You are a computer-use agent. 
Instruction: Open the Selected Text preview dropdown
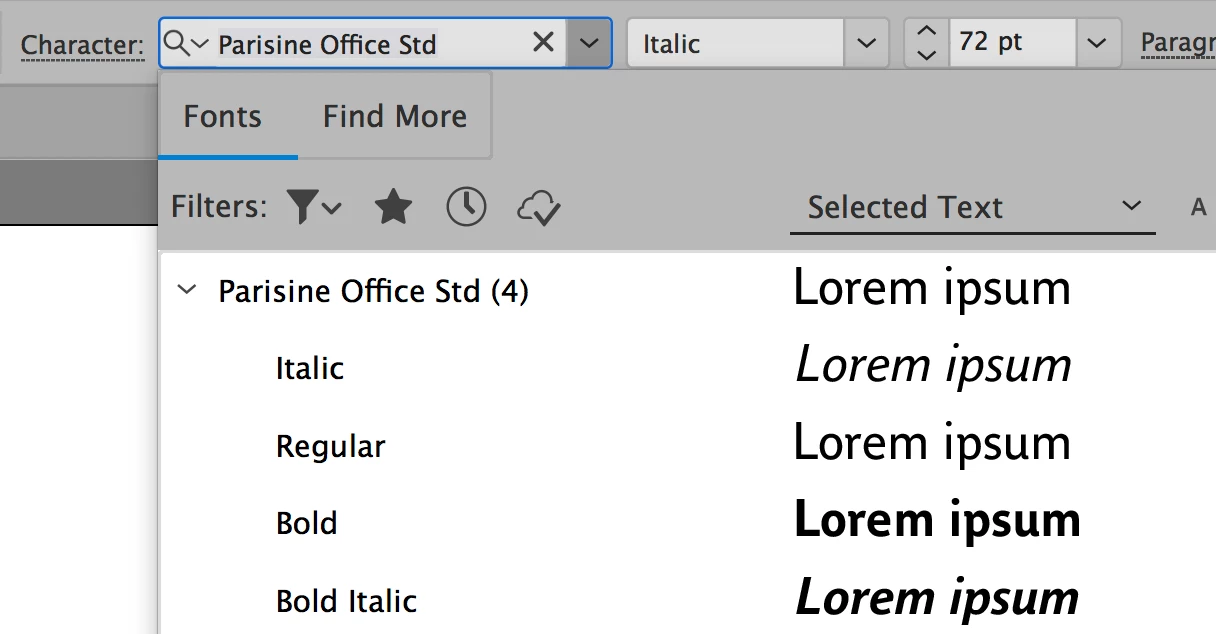pos(973,207)
